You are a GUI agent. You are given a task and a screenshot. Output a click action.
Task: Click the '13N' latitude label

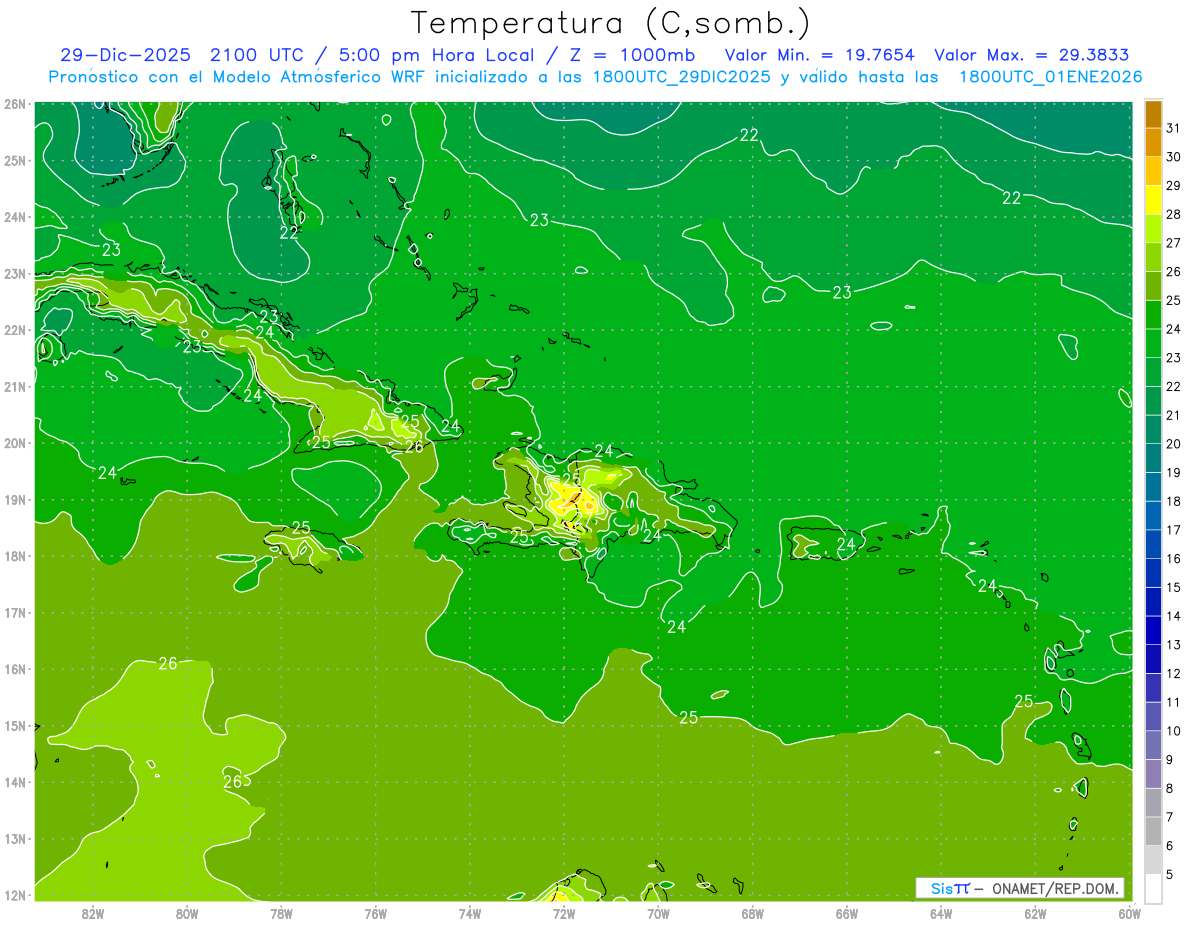point(15,838)
